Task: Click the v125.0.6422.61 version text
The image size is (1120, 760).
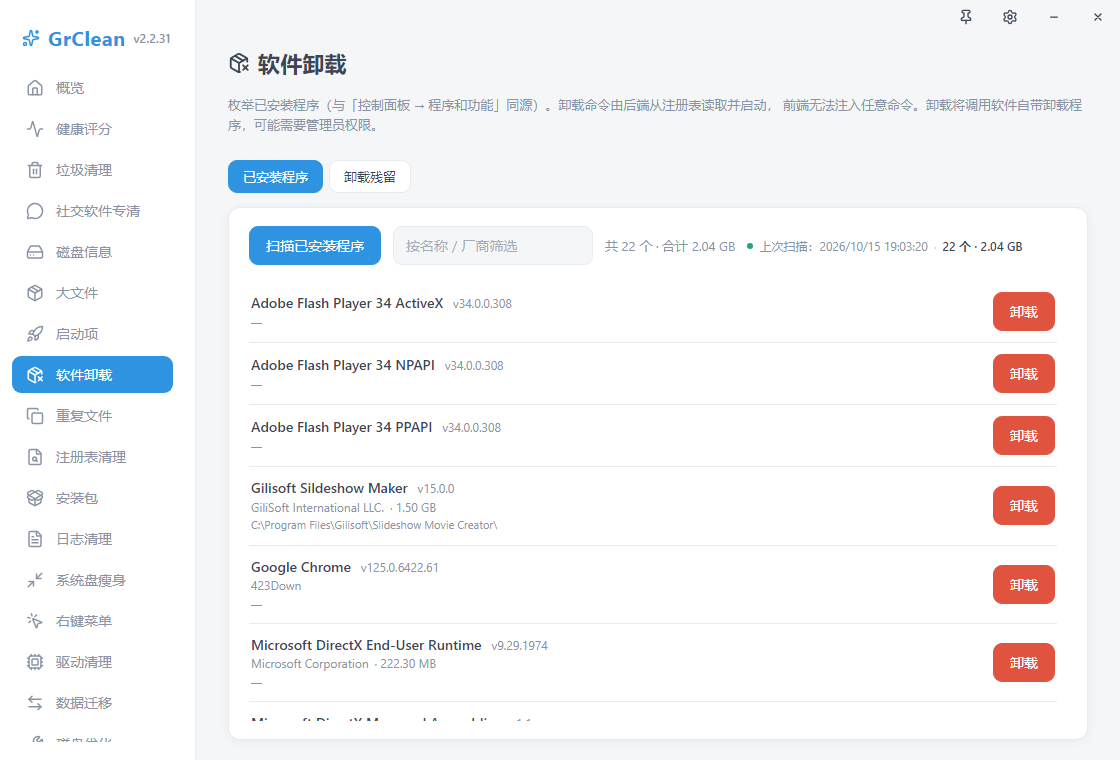Action: [x=399, y=568]
